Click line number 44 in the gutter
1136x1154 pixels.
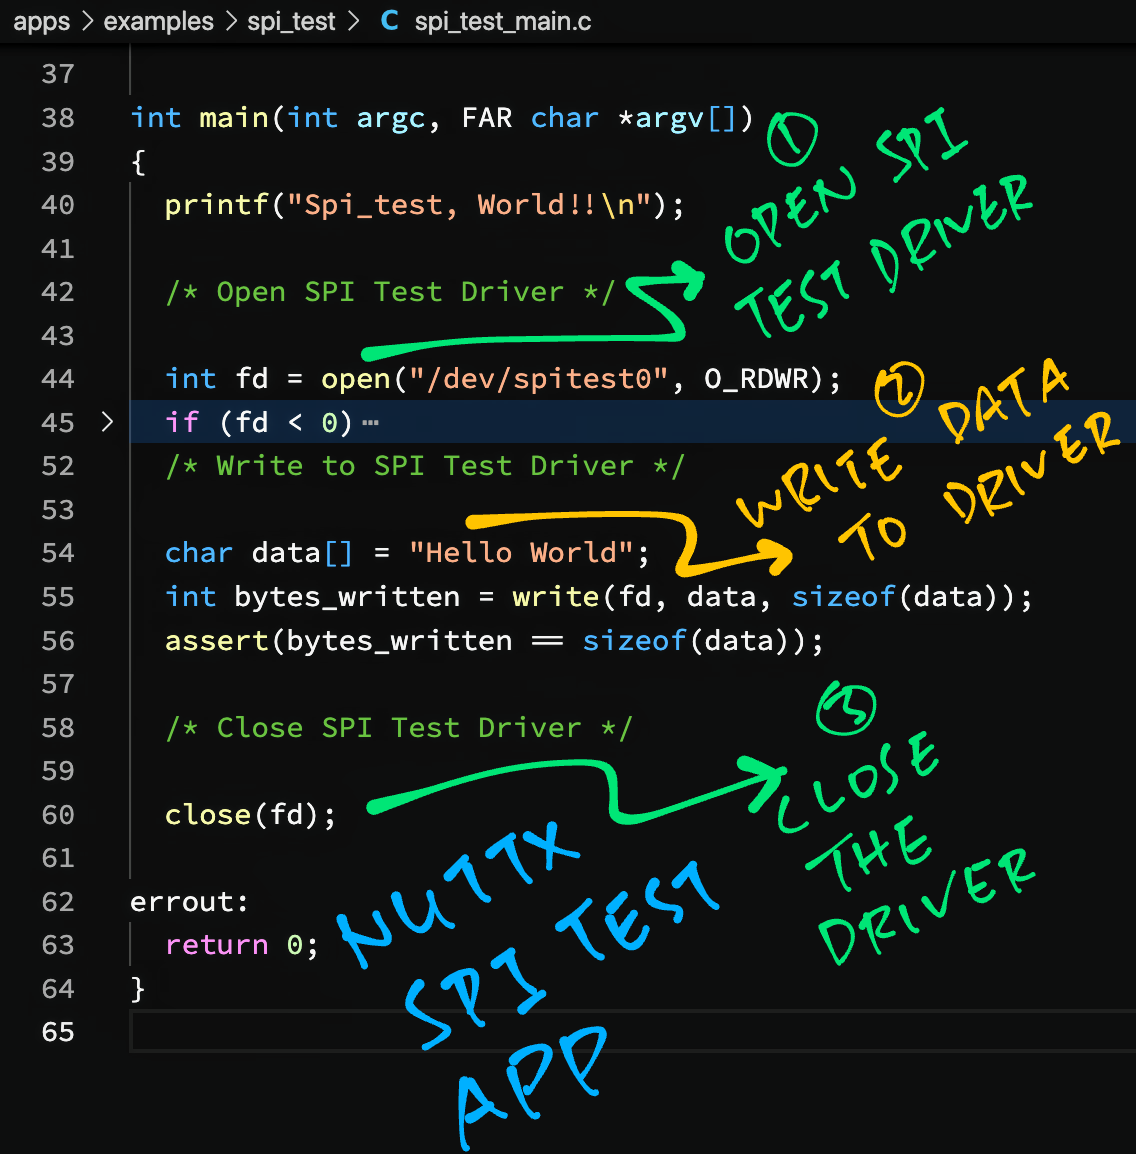point(58,379)
